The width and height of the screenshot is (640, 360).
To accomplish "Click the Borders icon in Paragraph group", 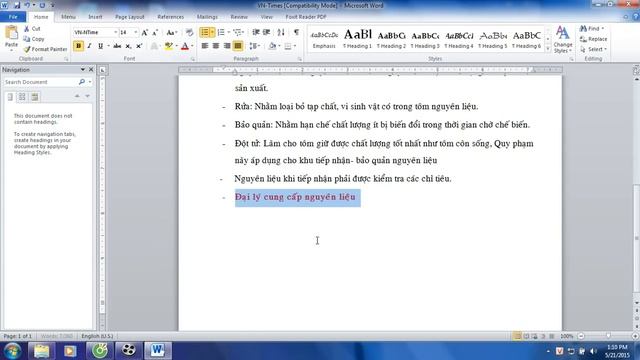I will pyautogui.click(x=288, y=46).
